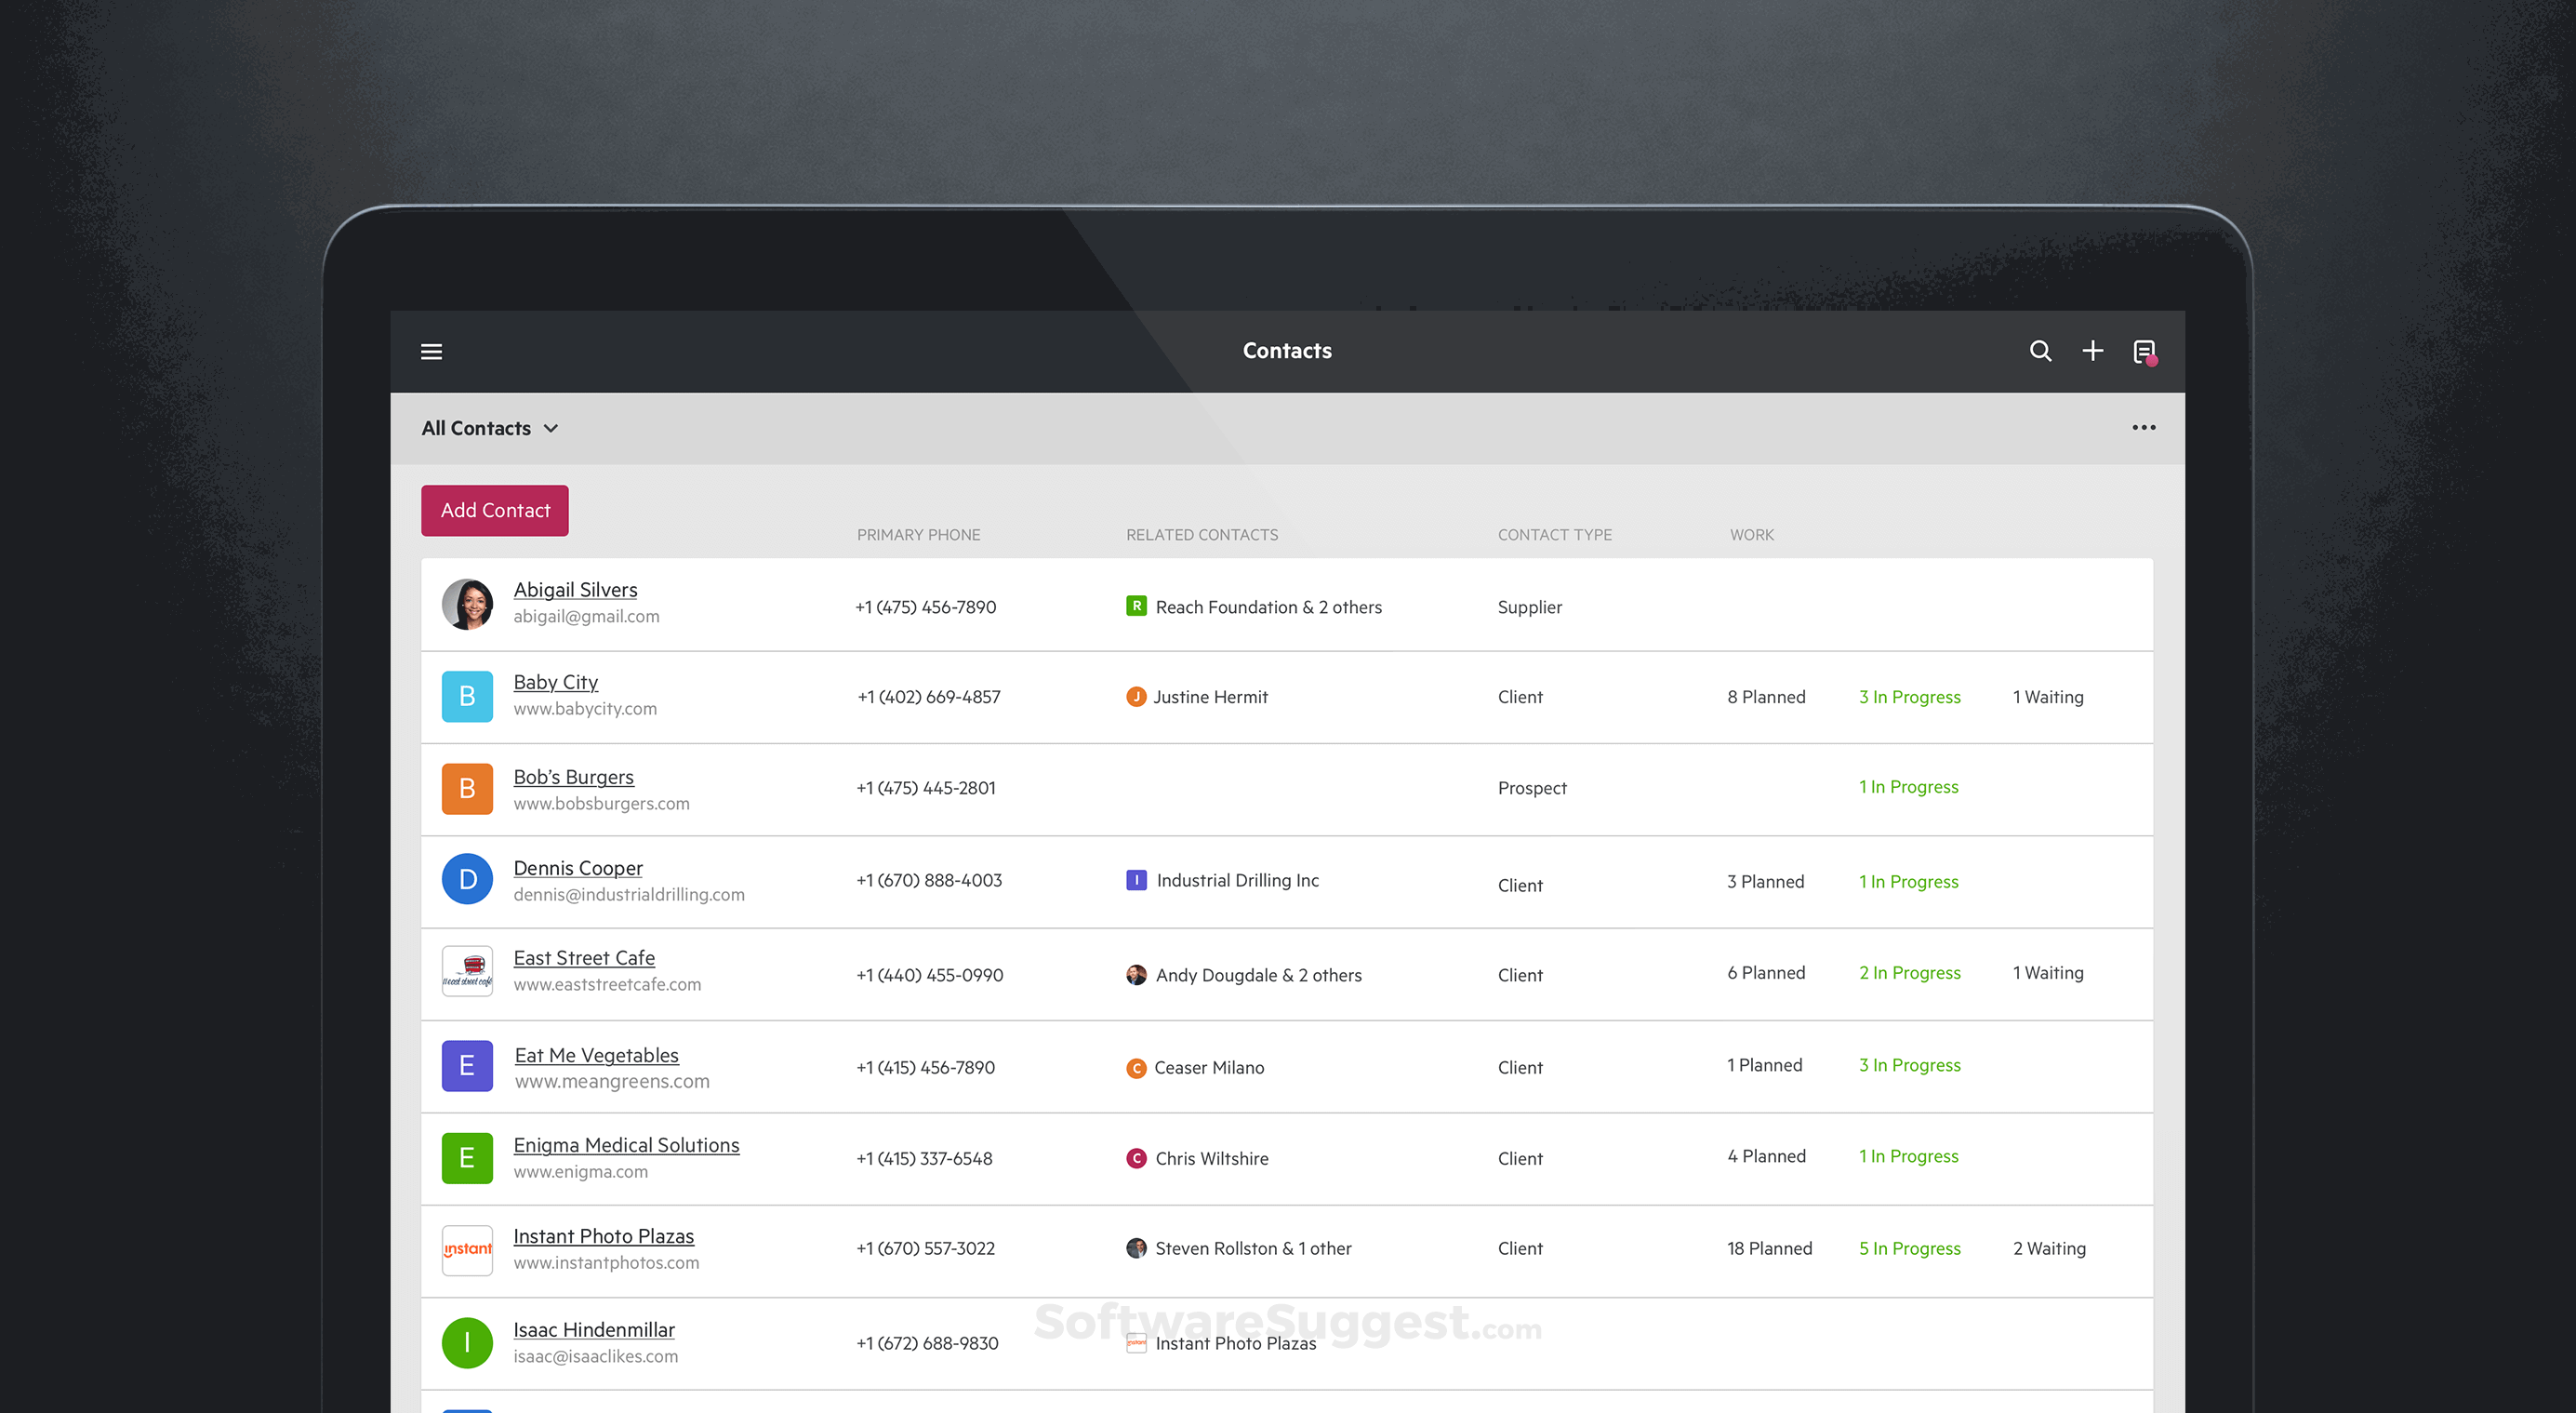Screen dimensions: 2576x1413
Task: Click Instant Photo Plazas logo icon
Action: 467,1249
